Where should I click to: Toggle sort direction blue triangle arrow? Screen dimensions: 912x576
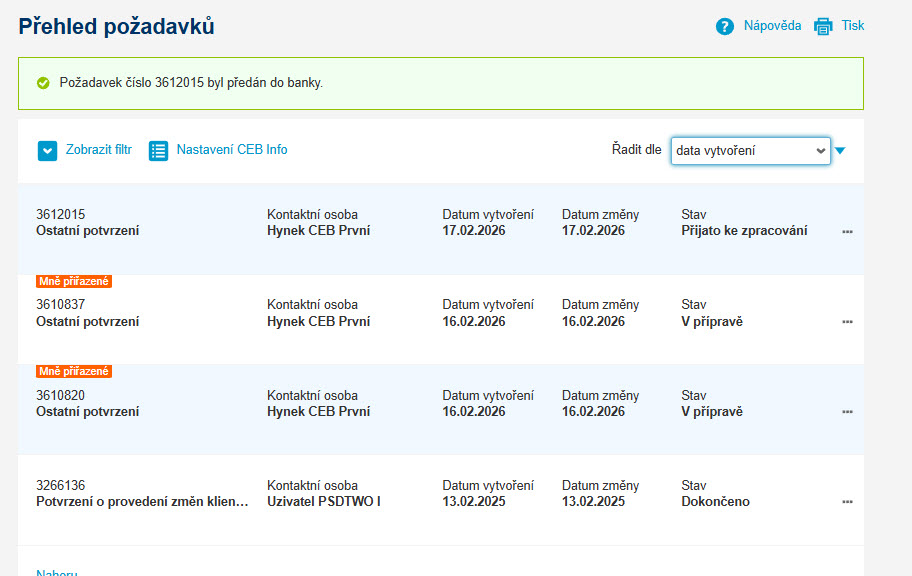[x=840, y=151]
